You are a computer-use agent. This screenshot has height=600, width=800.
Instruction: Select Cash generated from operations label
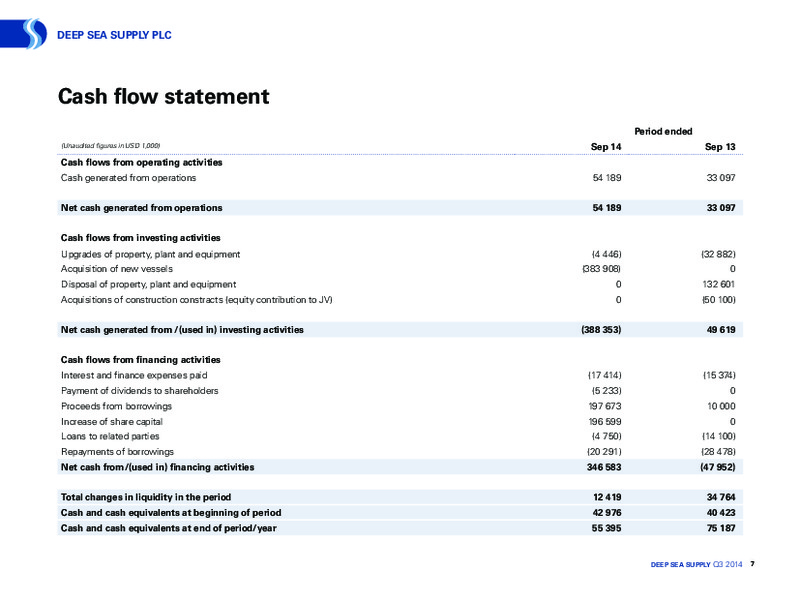(x=128, y=178)
